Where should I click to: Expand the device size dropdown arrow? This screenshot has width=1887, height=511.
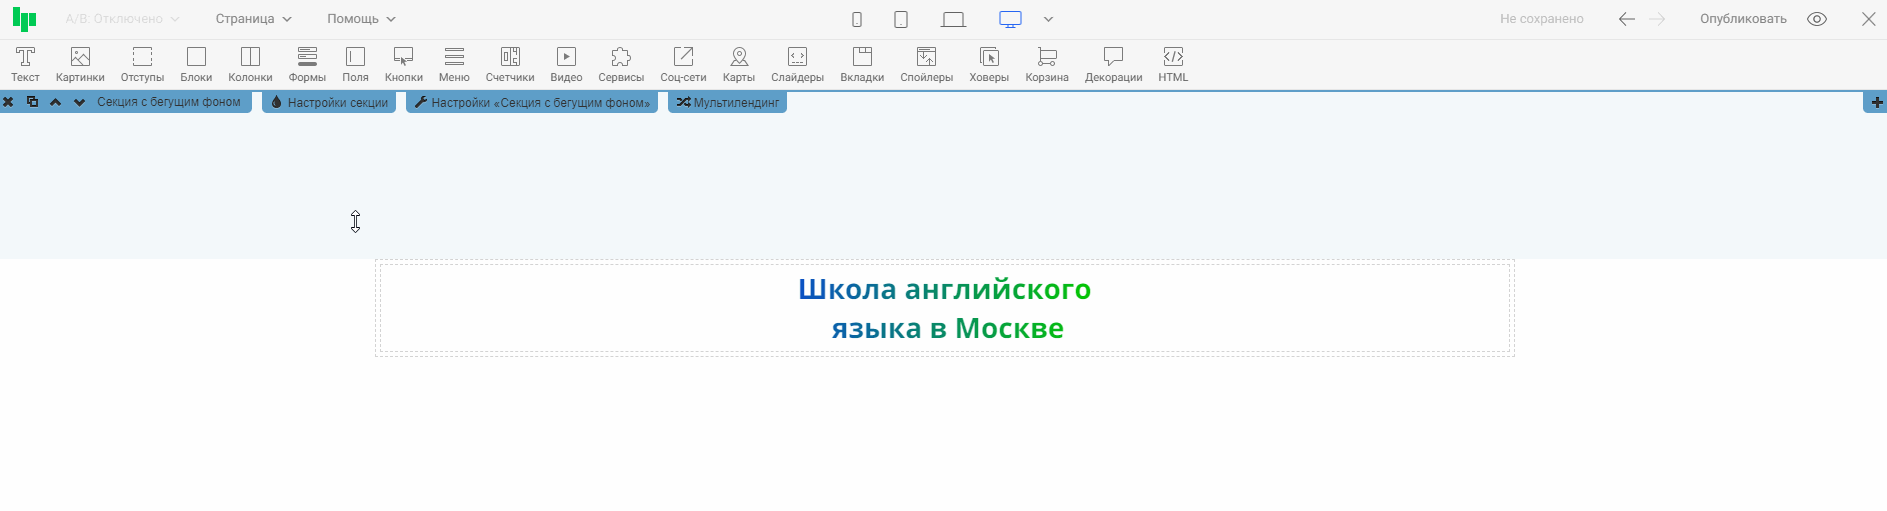1048,19
